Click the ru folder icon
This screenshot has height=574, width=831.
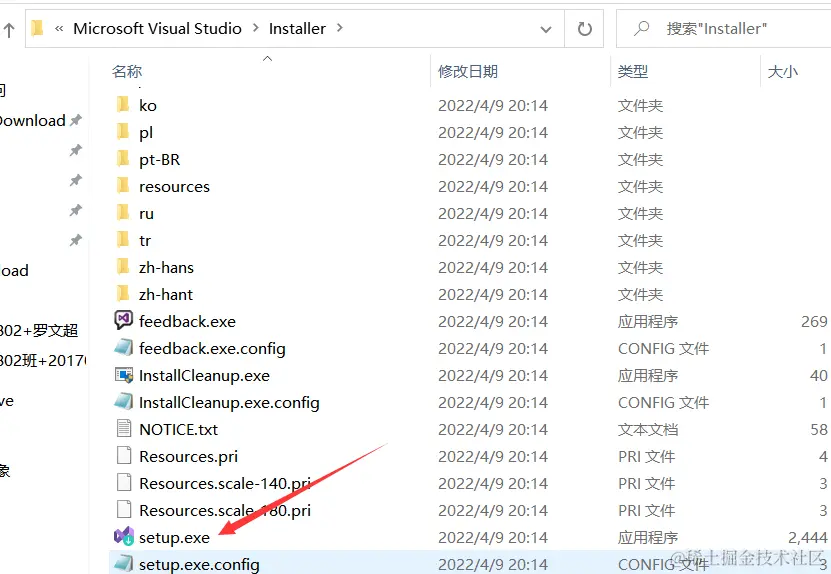[x=123, y=213]
